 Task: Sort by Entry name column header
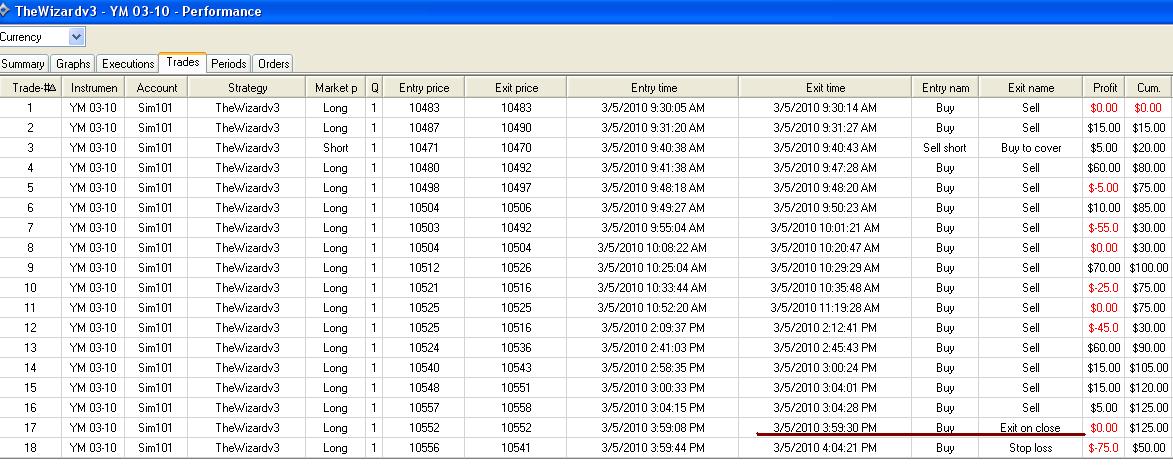(x=945, y=88)
